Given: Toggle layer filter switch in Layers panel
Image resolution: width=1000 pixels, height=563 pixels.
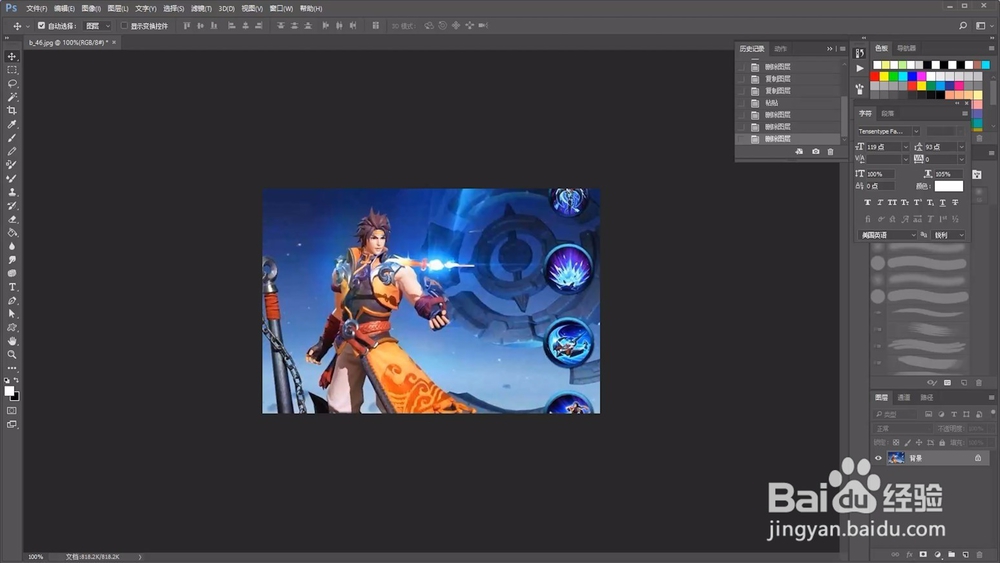Looking at the screenshot, I should [x=993, y=413].
